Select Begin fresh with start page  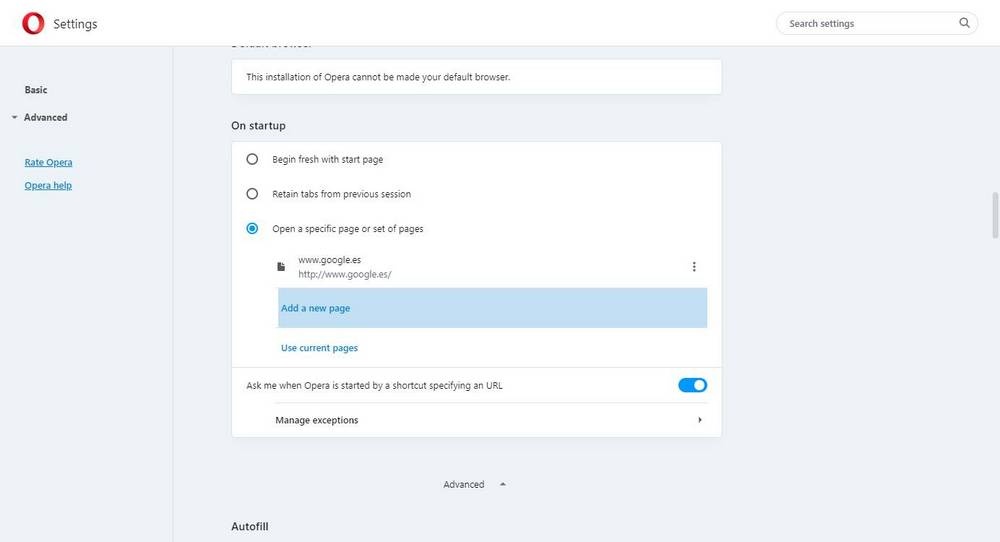pyautogui.click(x=252, y=159)
